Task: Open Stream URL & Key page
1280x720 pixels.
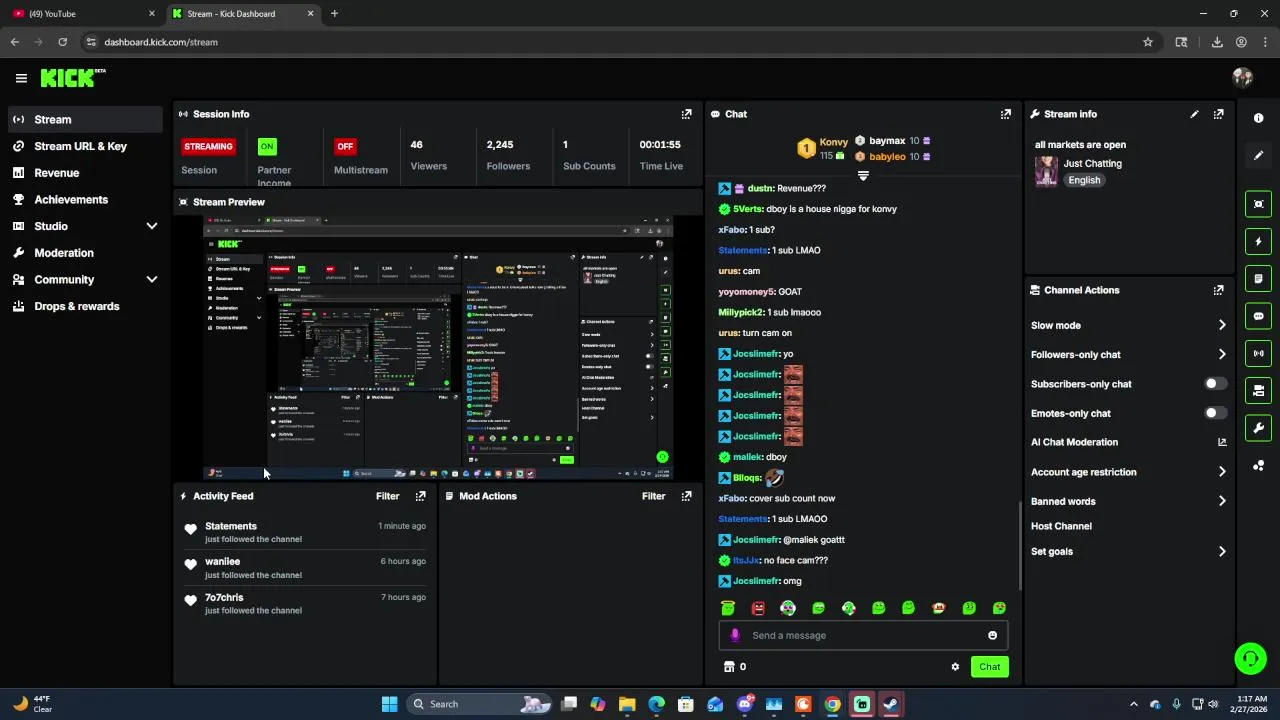Action: [85, 146]
